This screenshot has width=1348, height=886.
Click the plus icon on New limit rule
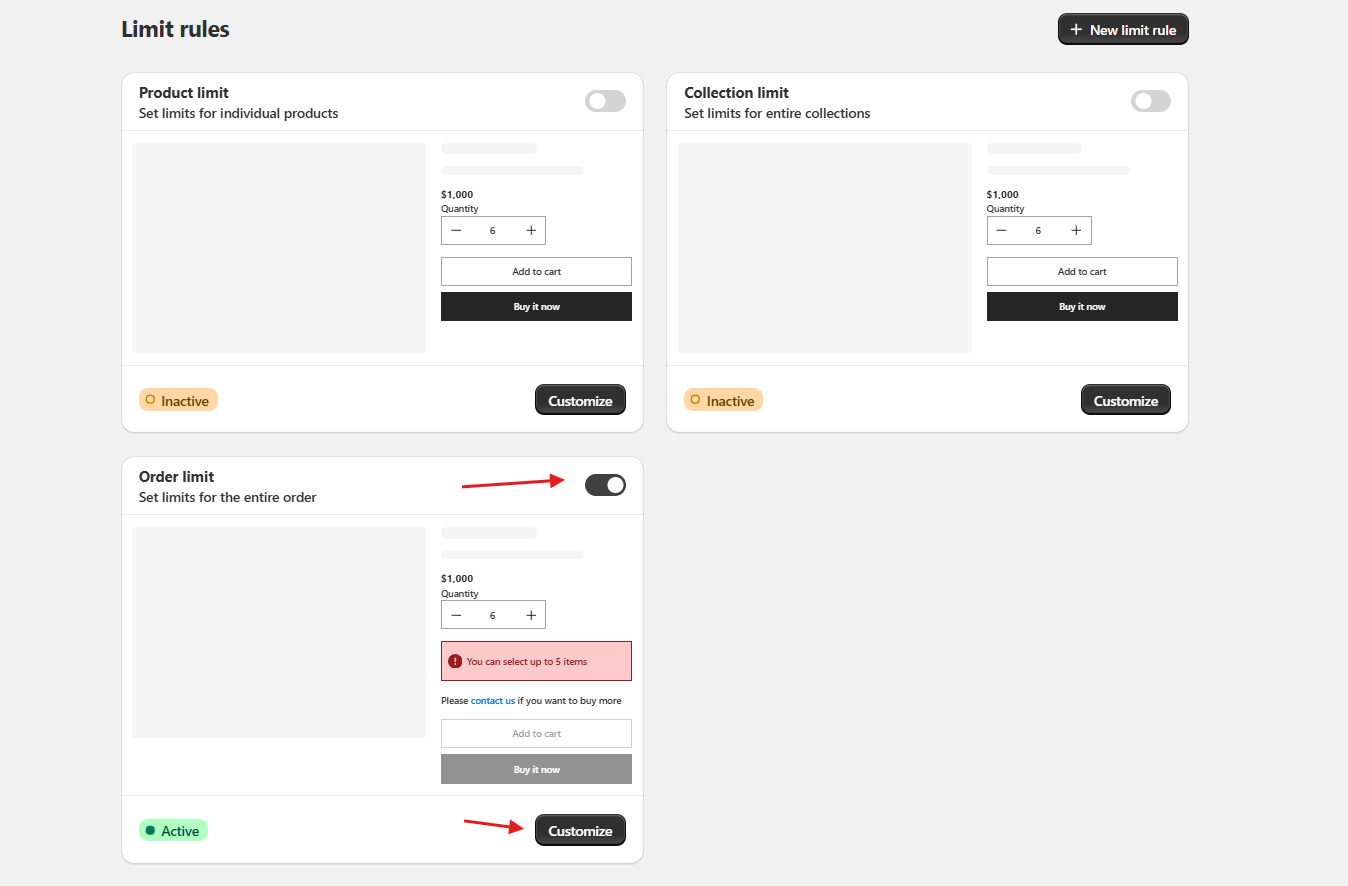click(1076, 30)
